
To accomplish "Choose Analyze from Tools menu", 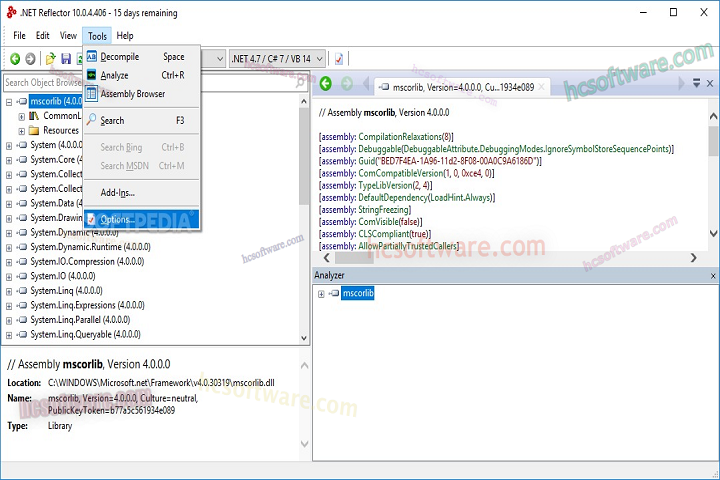I will [x=142, y=75].
